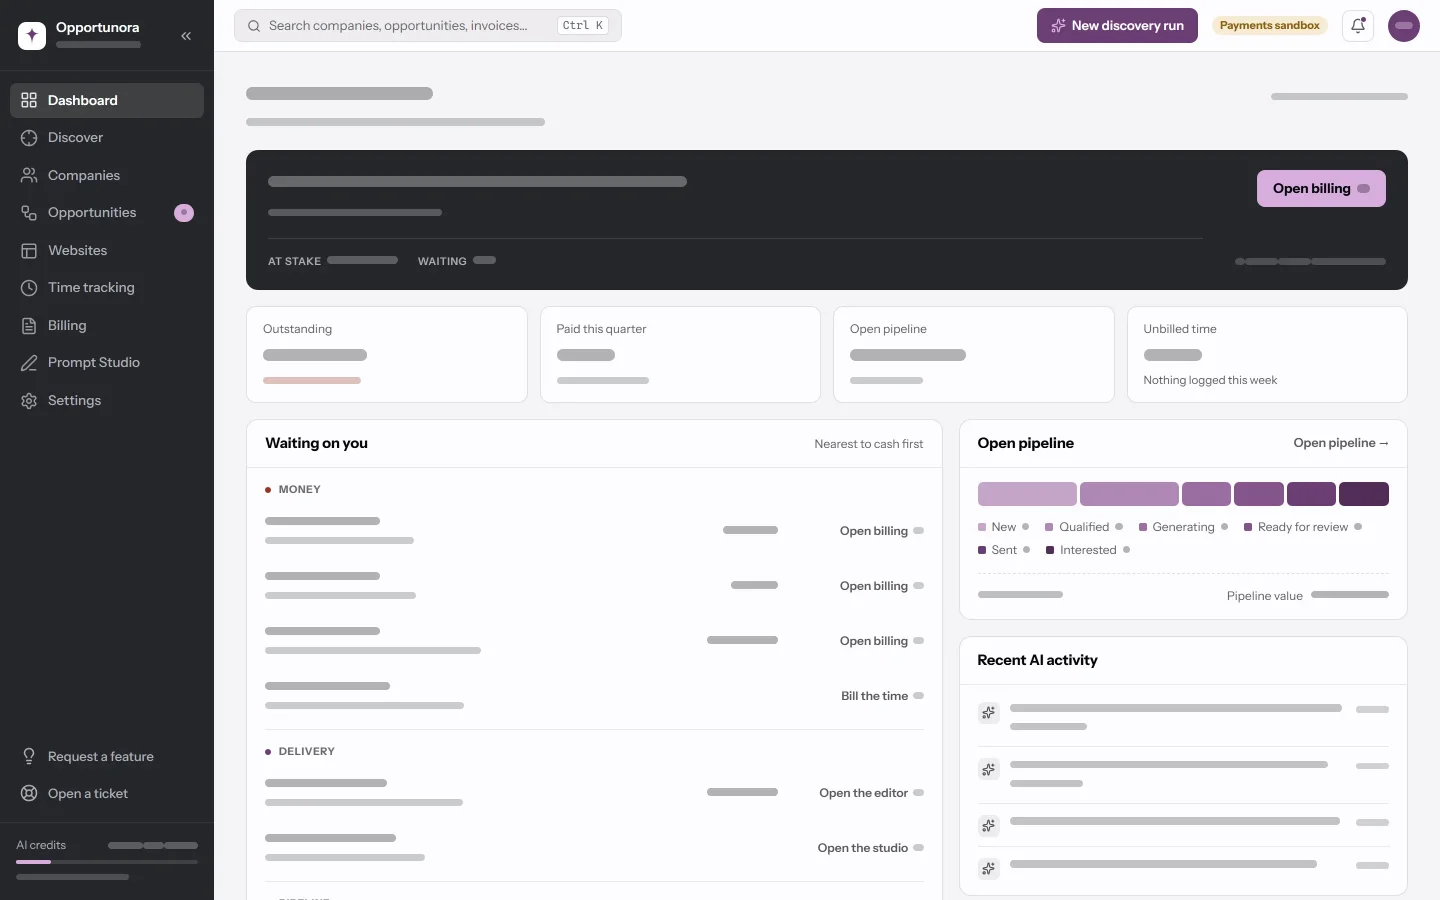Click the "Pipeline value" label
The height and width of the screenshot is (900, 1440).
[x=1265, y=596]
